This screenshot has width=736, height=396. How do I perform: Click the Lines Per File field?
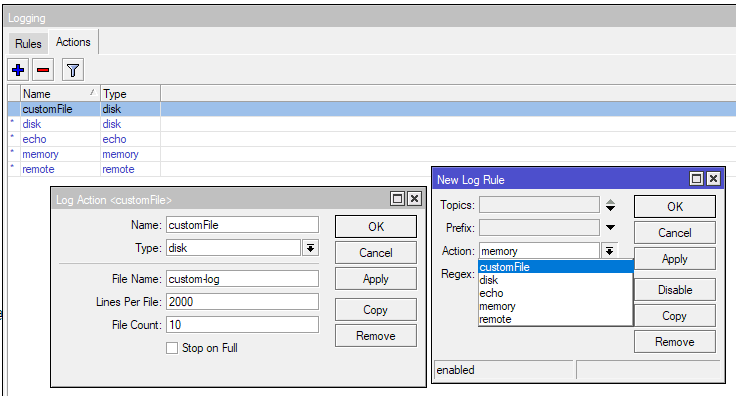242,302
